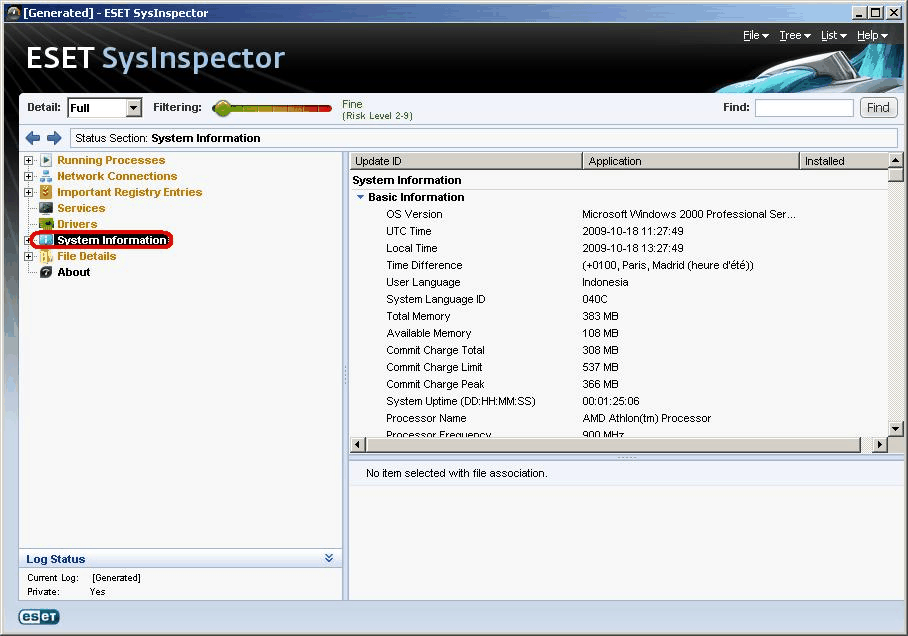908x636 pixels.
Task: Click the System Information icon in tree
Action: point(46,240)
